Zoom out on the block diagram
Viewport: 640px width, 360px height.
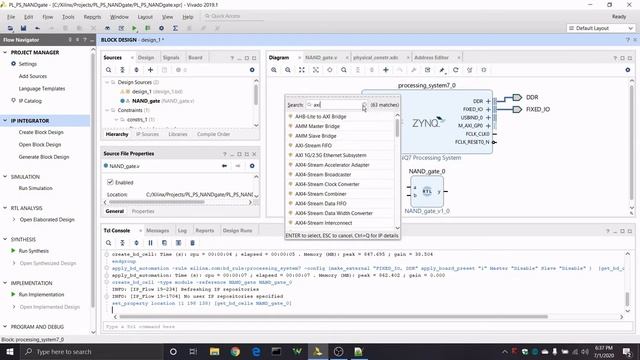[x=288, y=70]
